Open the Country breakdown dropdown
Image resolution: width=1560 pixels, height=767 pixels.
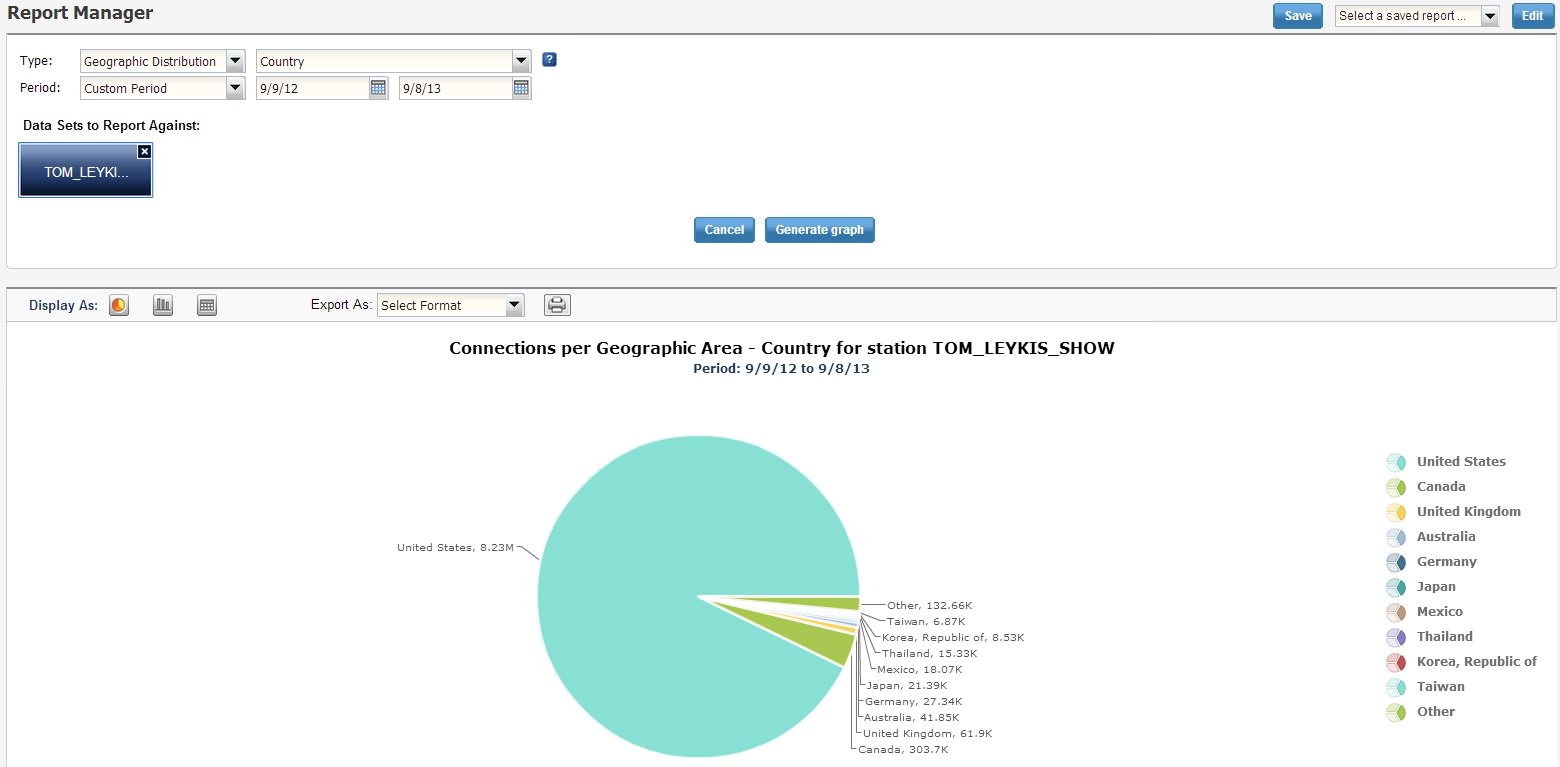[393, 61]
